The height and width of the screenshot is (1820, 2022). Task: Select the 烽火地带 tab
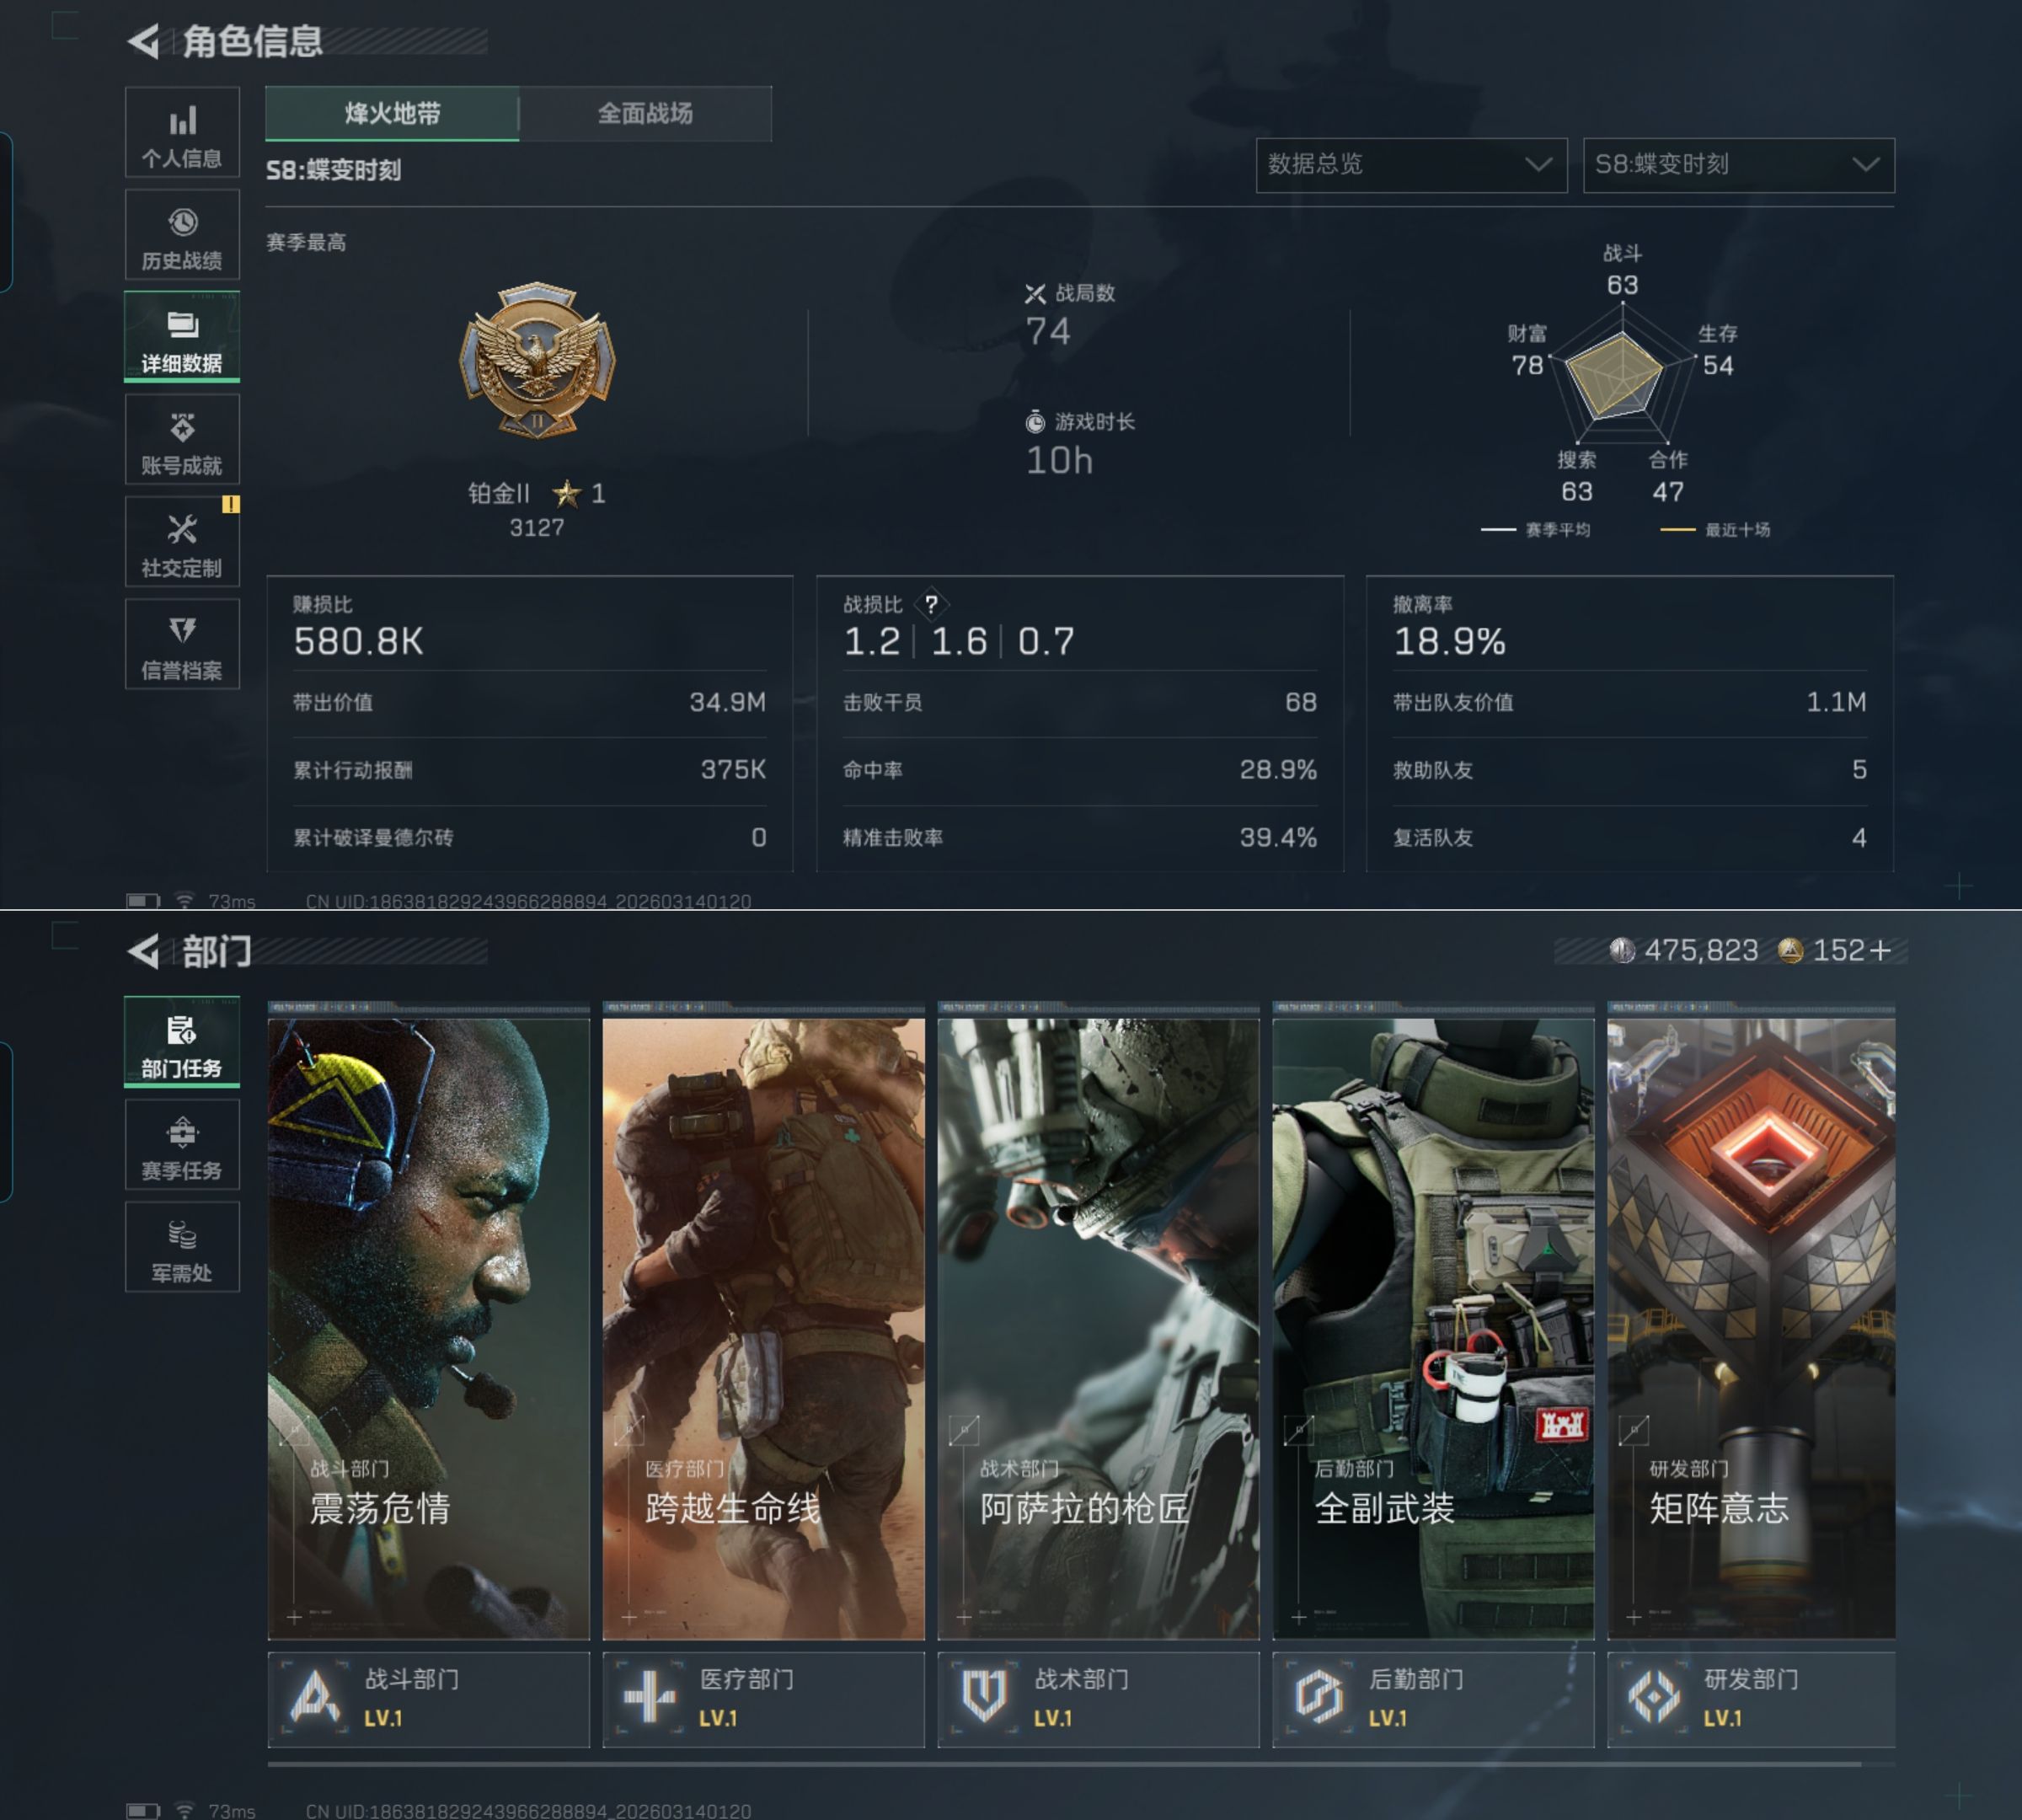click(x=392, y=113)
